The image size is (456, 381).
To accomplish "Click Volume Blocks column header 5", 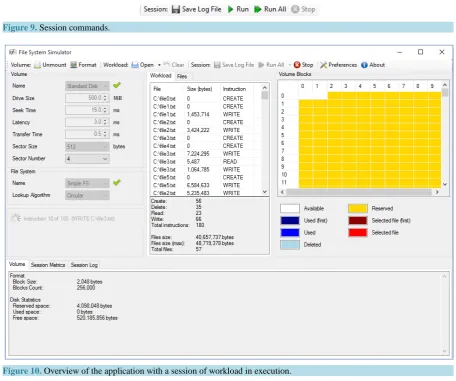I will point(374,86).
